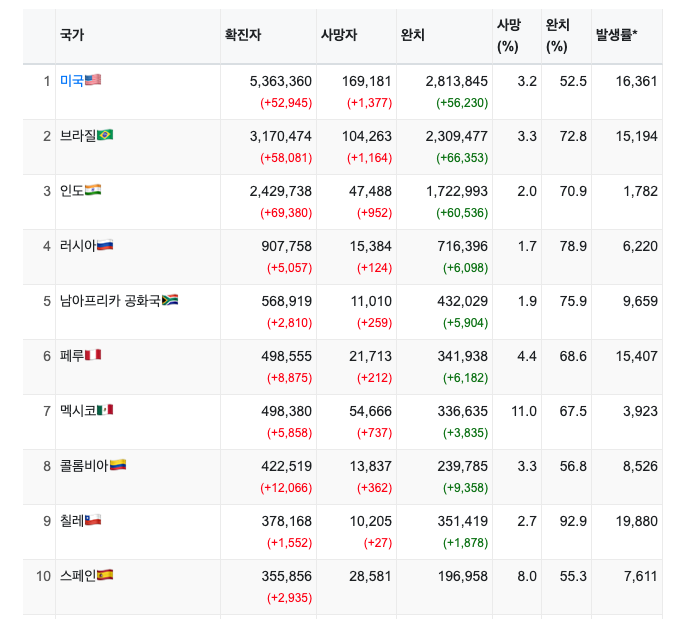Click Brazil confirmed cases 3,170,474
The height and width of the screenshot is (619, 684).
tap(280, 136)
